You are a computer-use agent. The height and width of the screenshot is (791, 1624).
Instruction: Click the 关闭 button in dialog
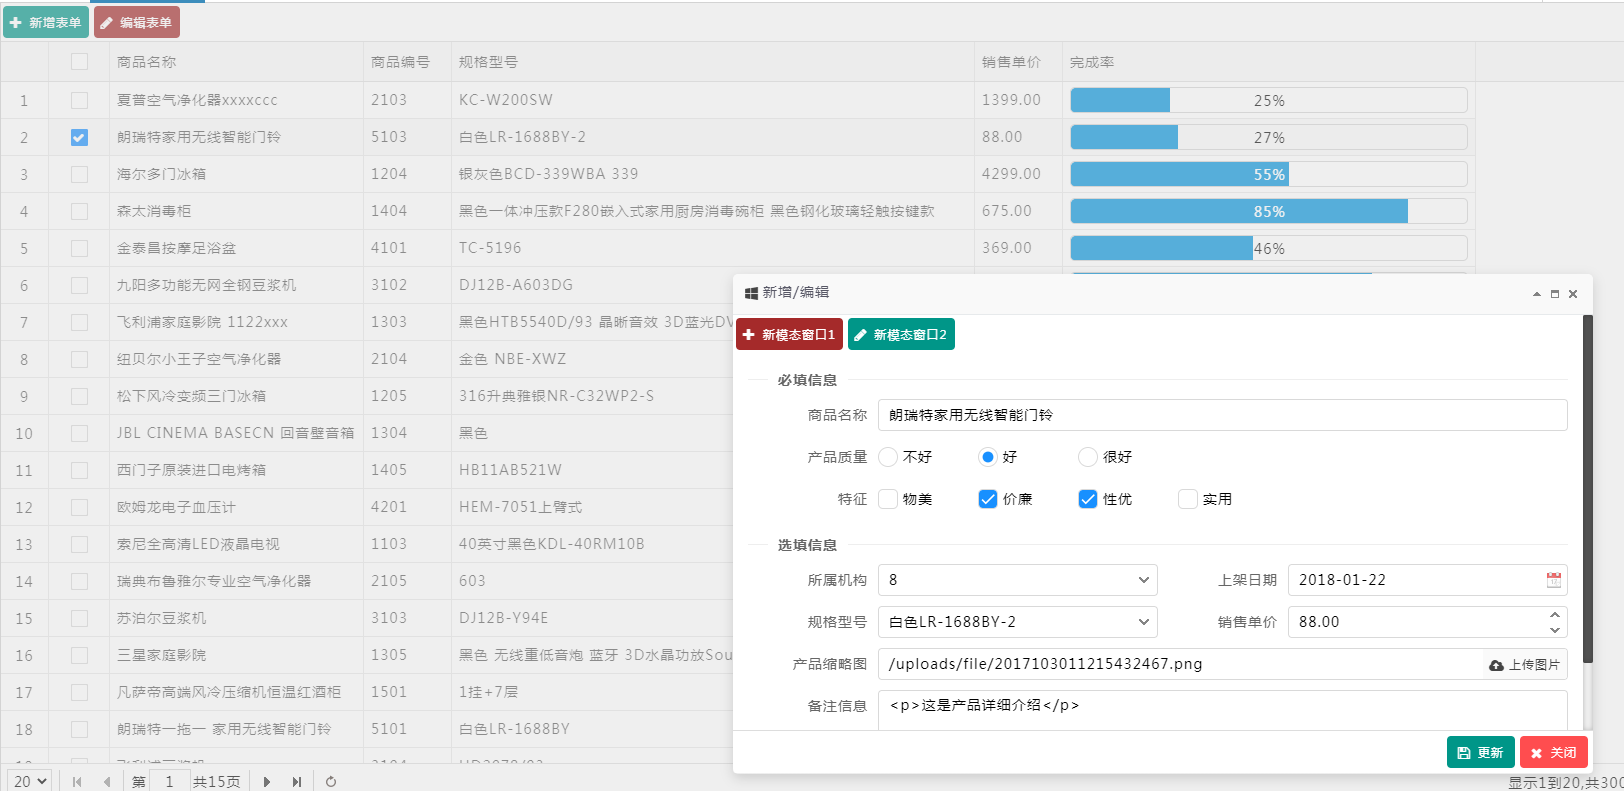1553,752
